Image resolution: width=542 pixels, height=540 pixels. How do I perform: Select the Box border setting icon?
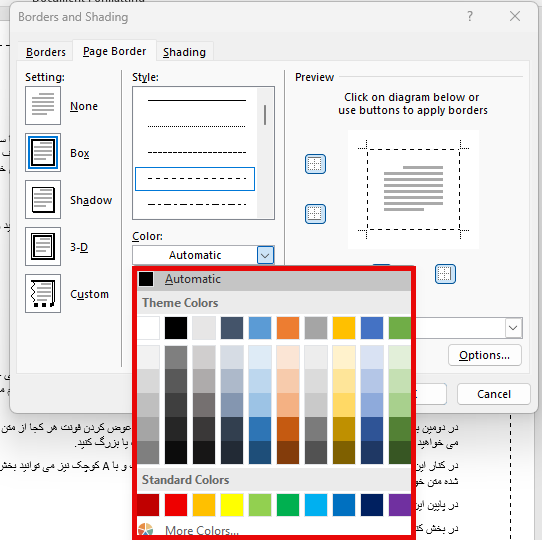pyautogui.click(x=43, y=152)
